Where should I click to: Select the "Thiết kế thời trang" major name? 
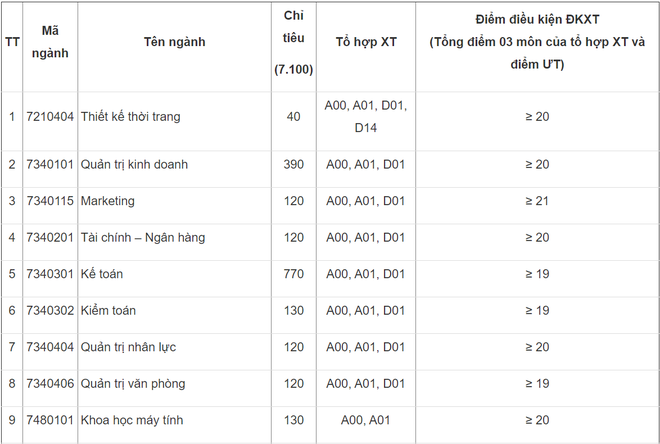(130, 117)
